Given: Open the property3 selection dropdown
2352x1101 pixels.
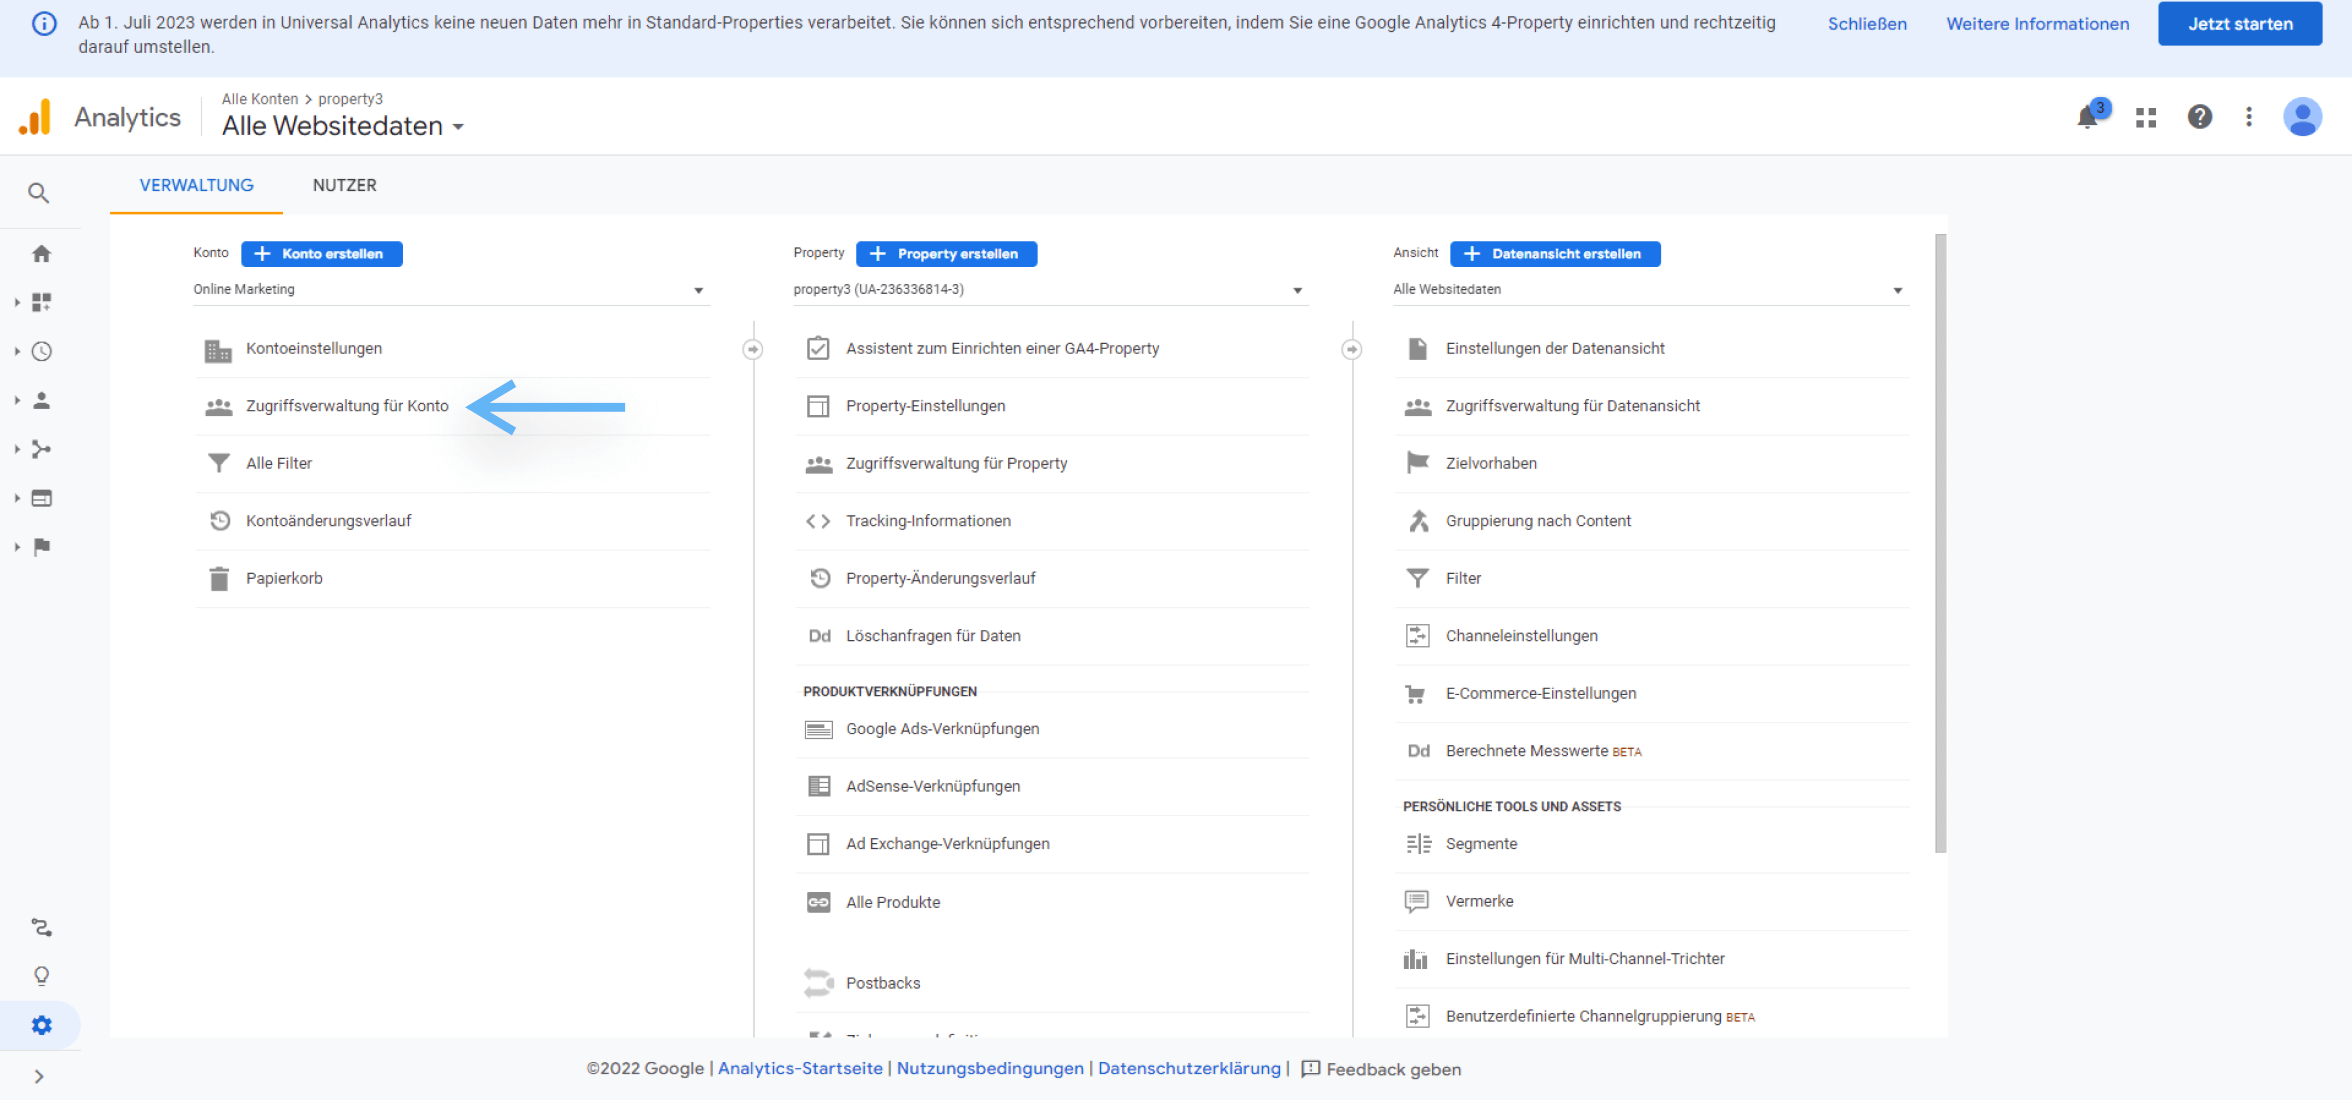Looking at the screenshot, I should [1050, 290].
